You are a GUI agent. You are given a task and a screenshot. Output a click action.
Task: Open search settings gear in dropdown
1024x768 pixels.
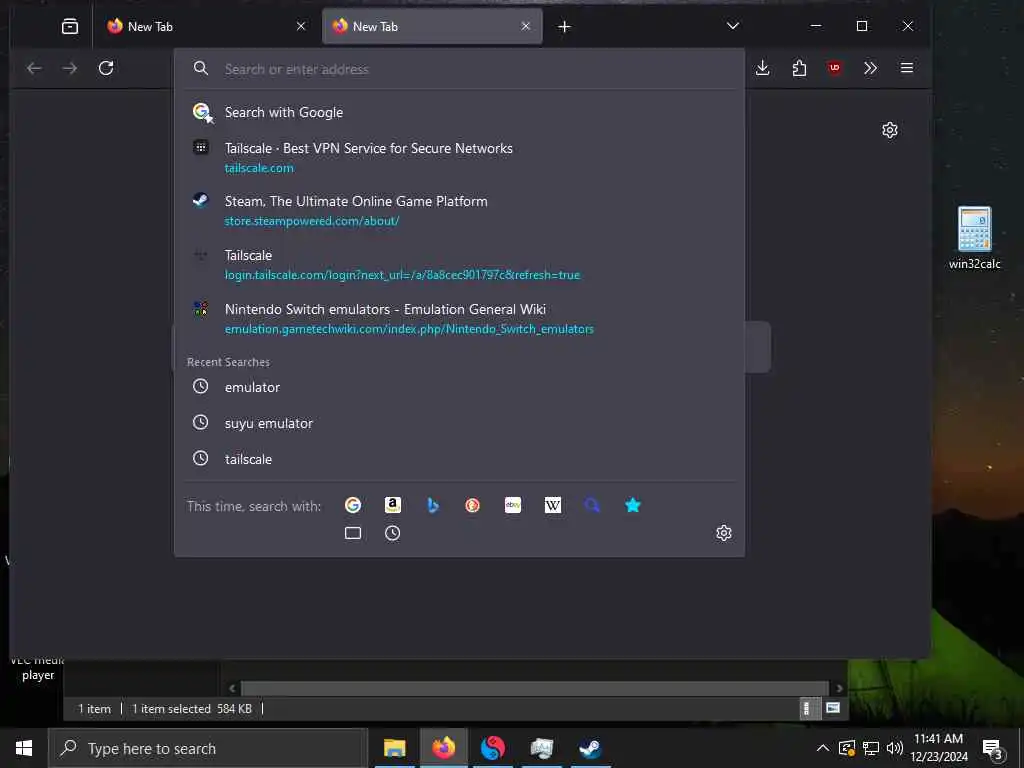tap(724, 533)
